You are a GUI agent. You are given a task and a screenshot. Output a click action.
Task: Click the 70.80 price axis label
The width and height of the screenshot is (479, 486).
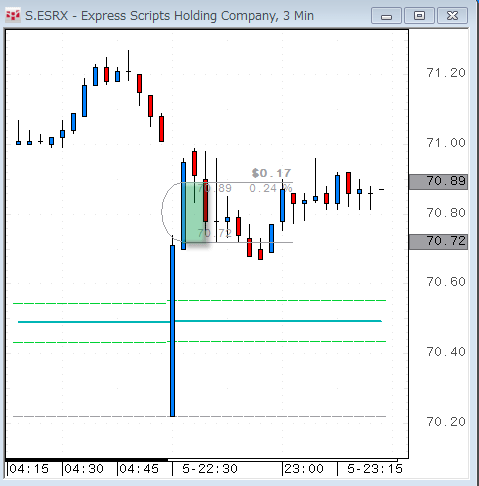446,212
